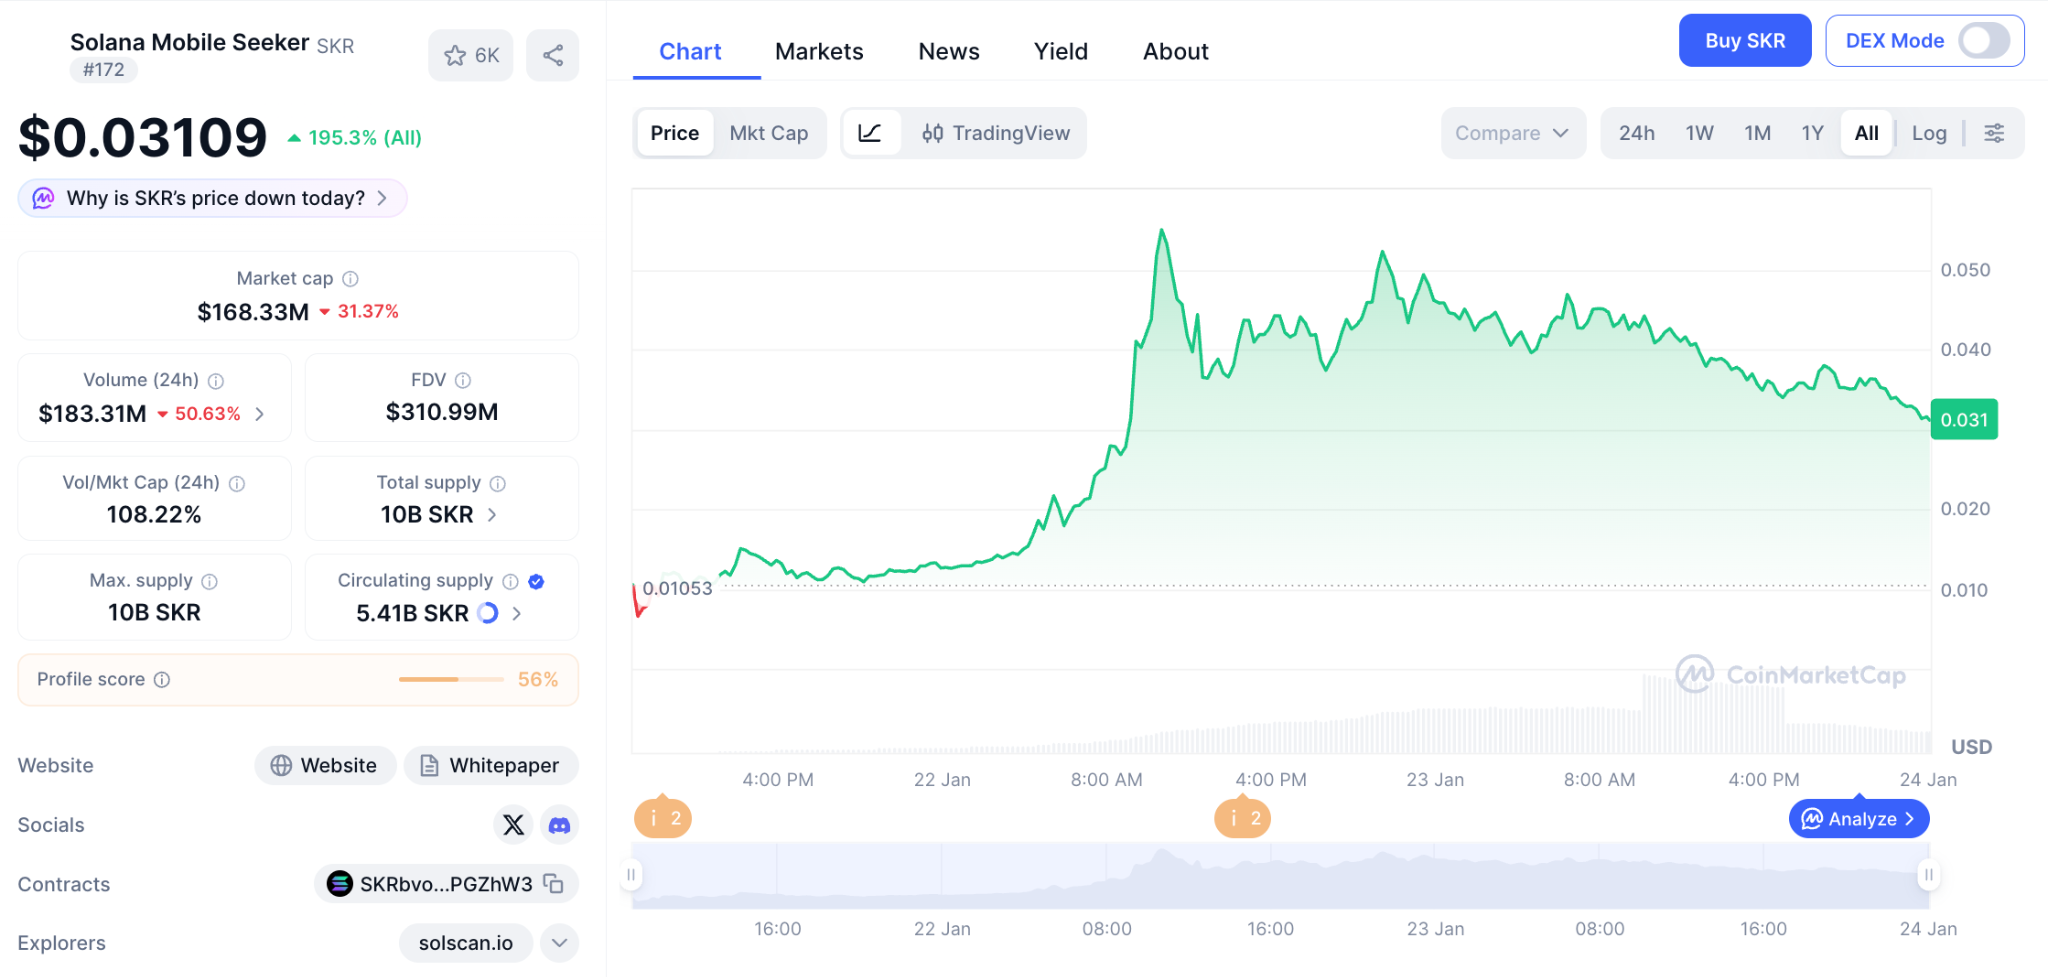Copy the SKR contract address
This screenshot has height=977, width=2048.
[553, 884]
